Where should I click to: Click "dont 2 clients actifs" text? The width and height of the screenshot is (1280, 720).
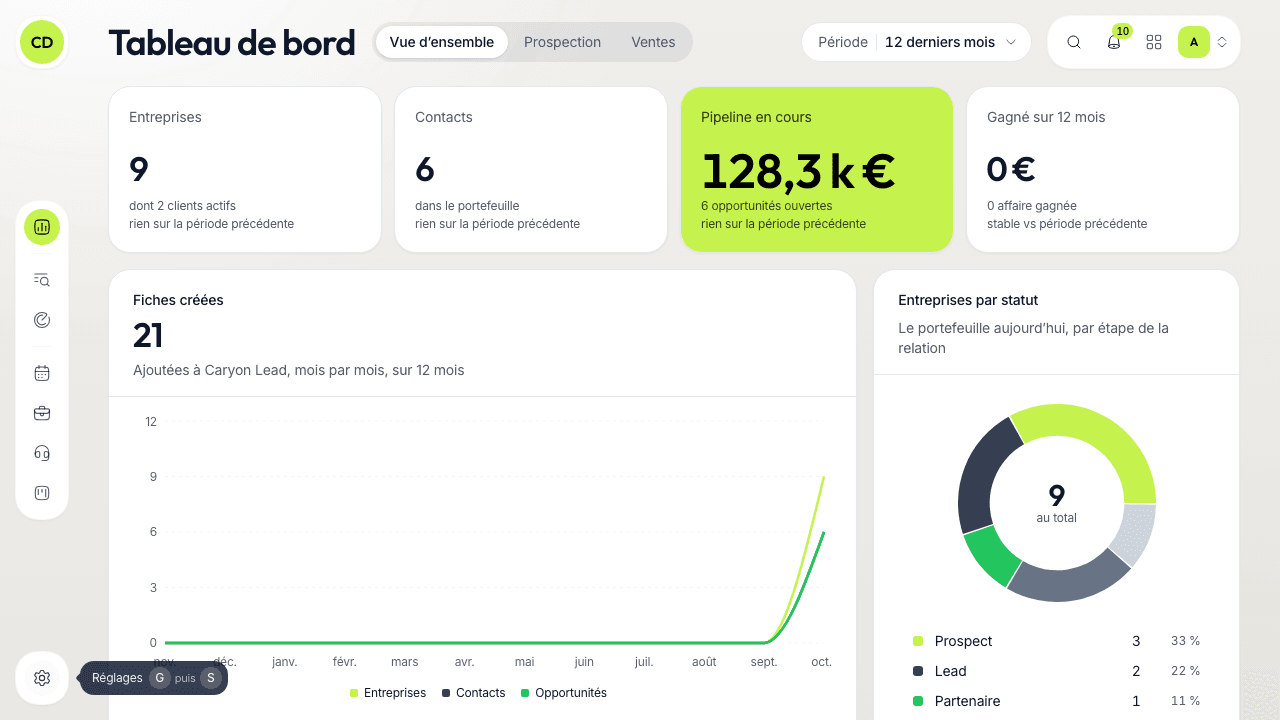[x=182, y=206]
